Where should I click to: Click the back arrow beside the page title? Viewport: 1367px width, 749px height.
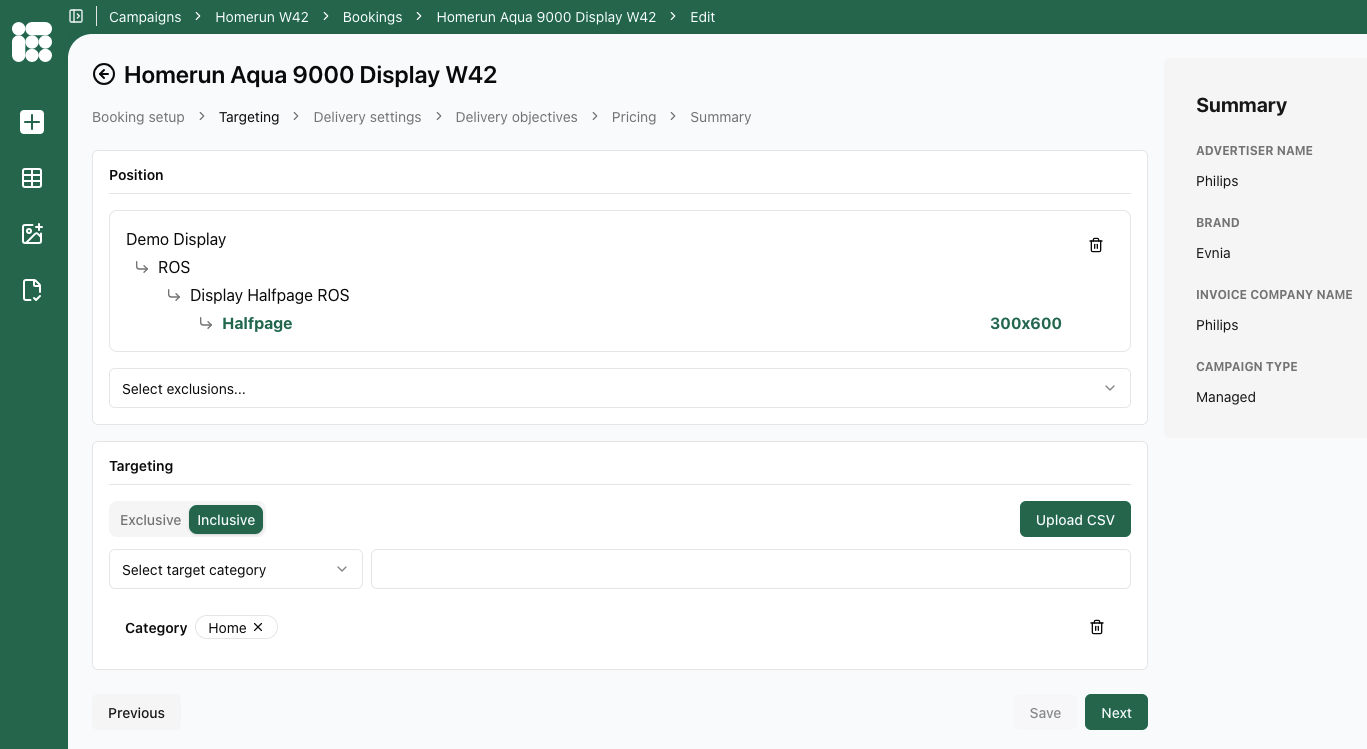click(x=104, y=74)
